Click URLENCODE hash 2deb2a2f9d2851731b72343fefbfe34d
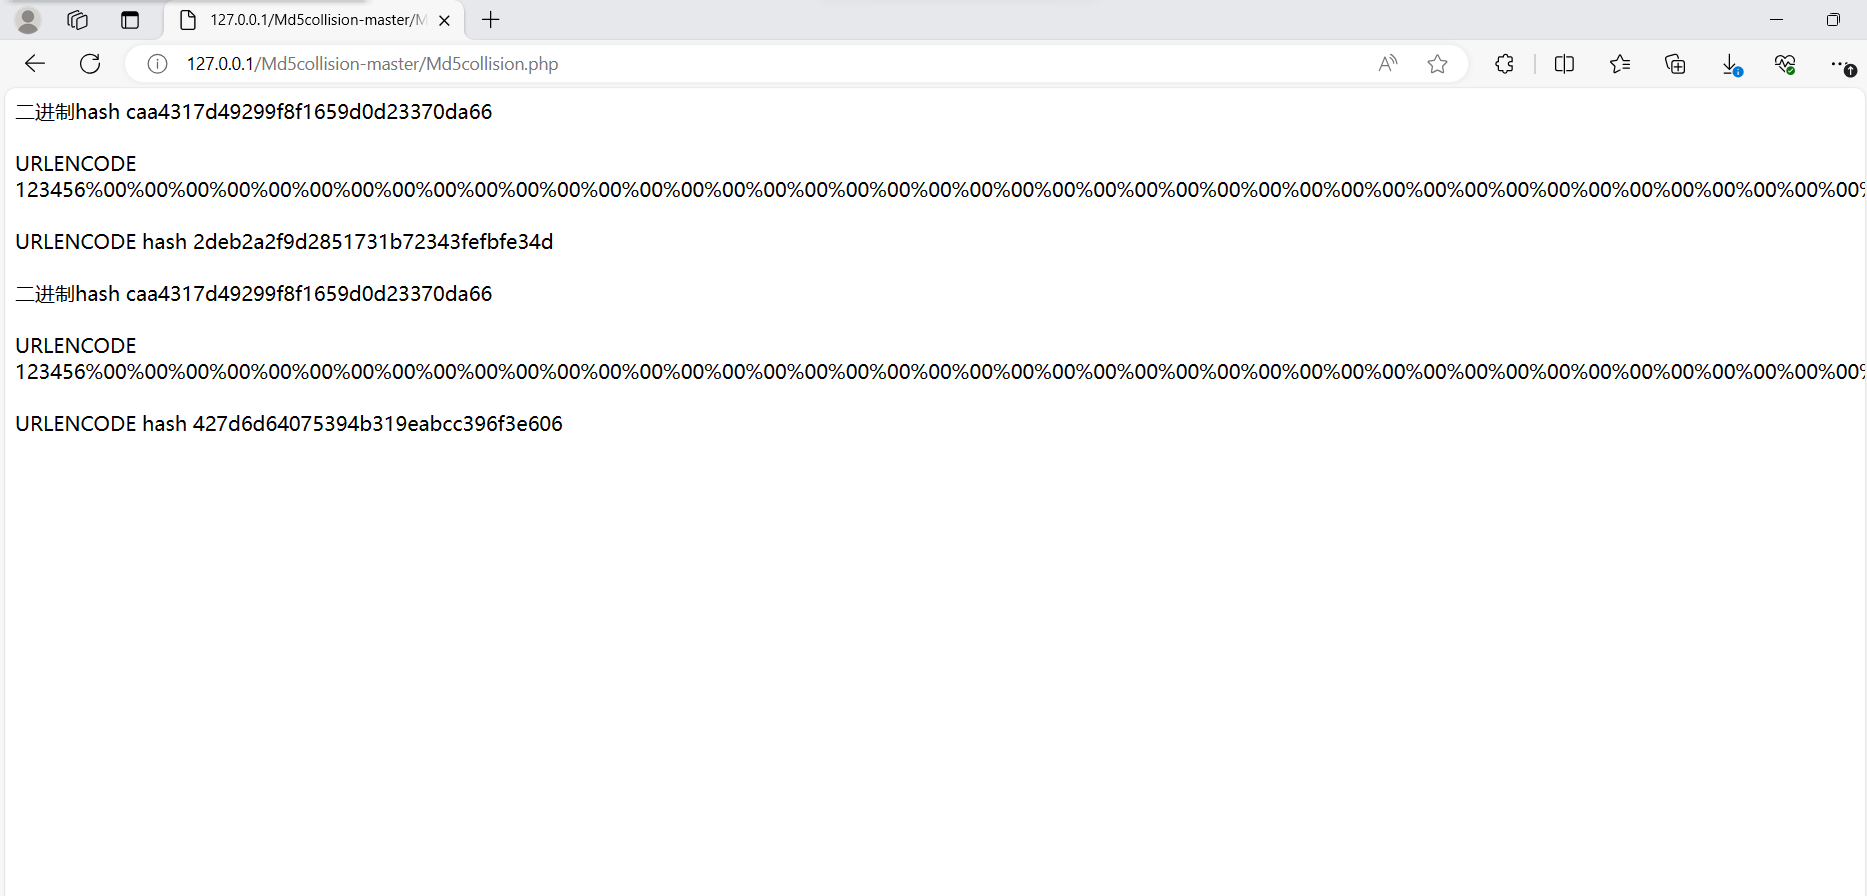The height and width of the screenshot is (896, 1867). point(284,242)
